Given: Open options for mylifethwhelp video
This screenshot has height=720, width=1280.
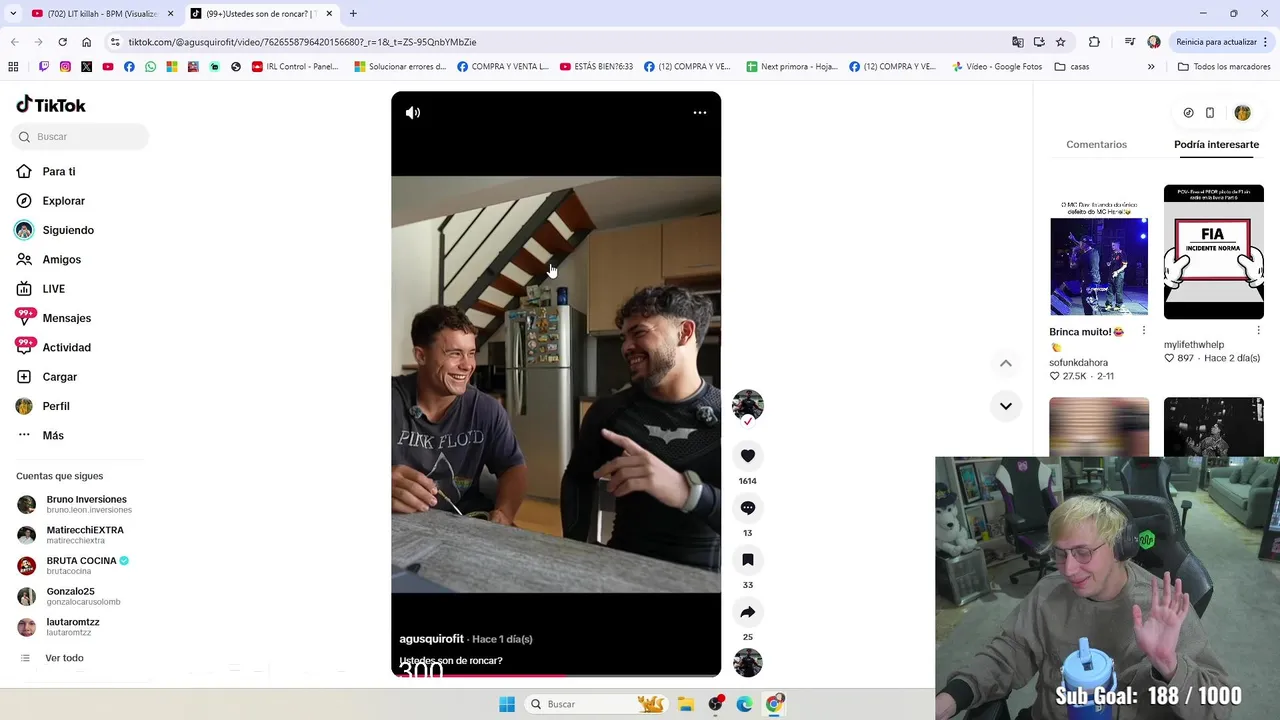Looking at the screenshot, I should pos(1258,331).
